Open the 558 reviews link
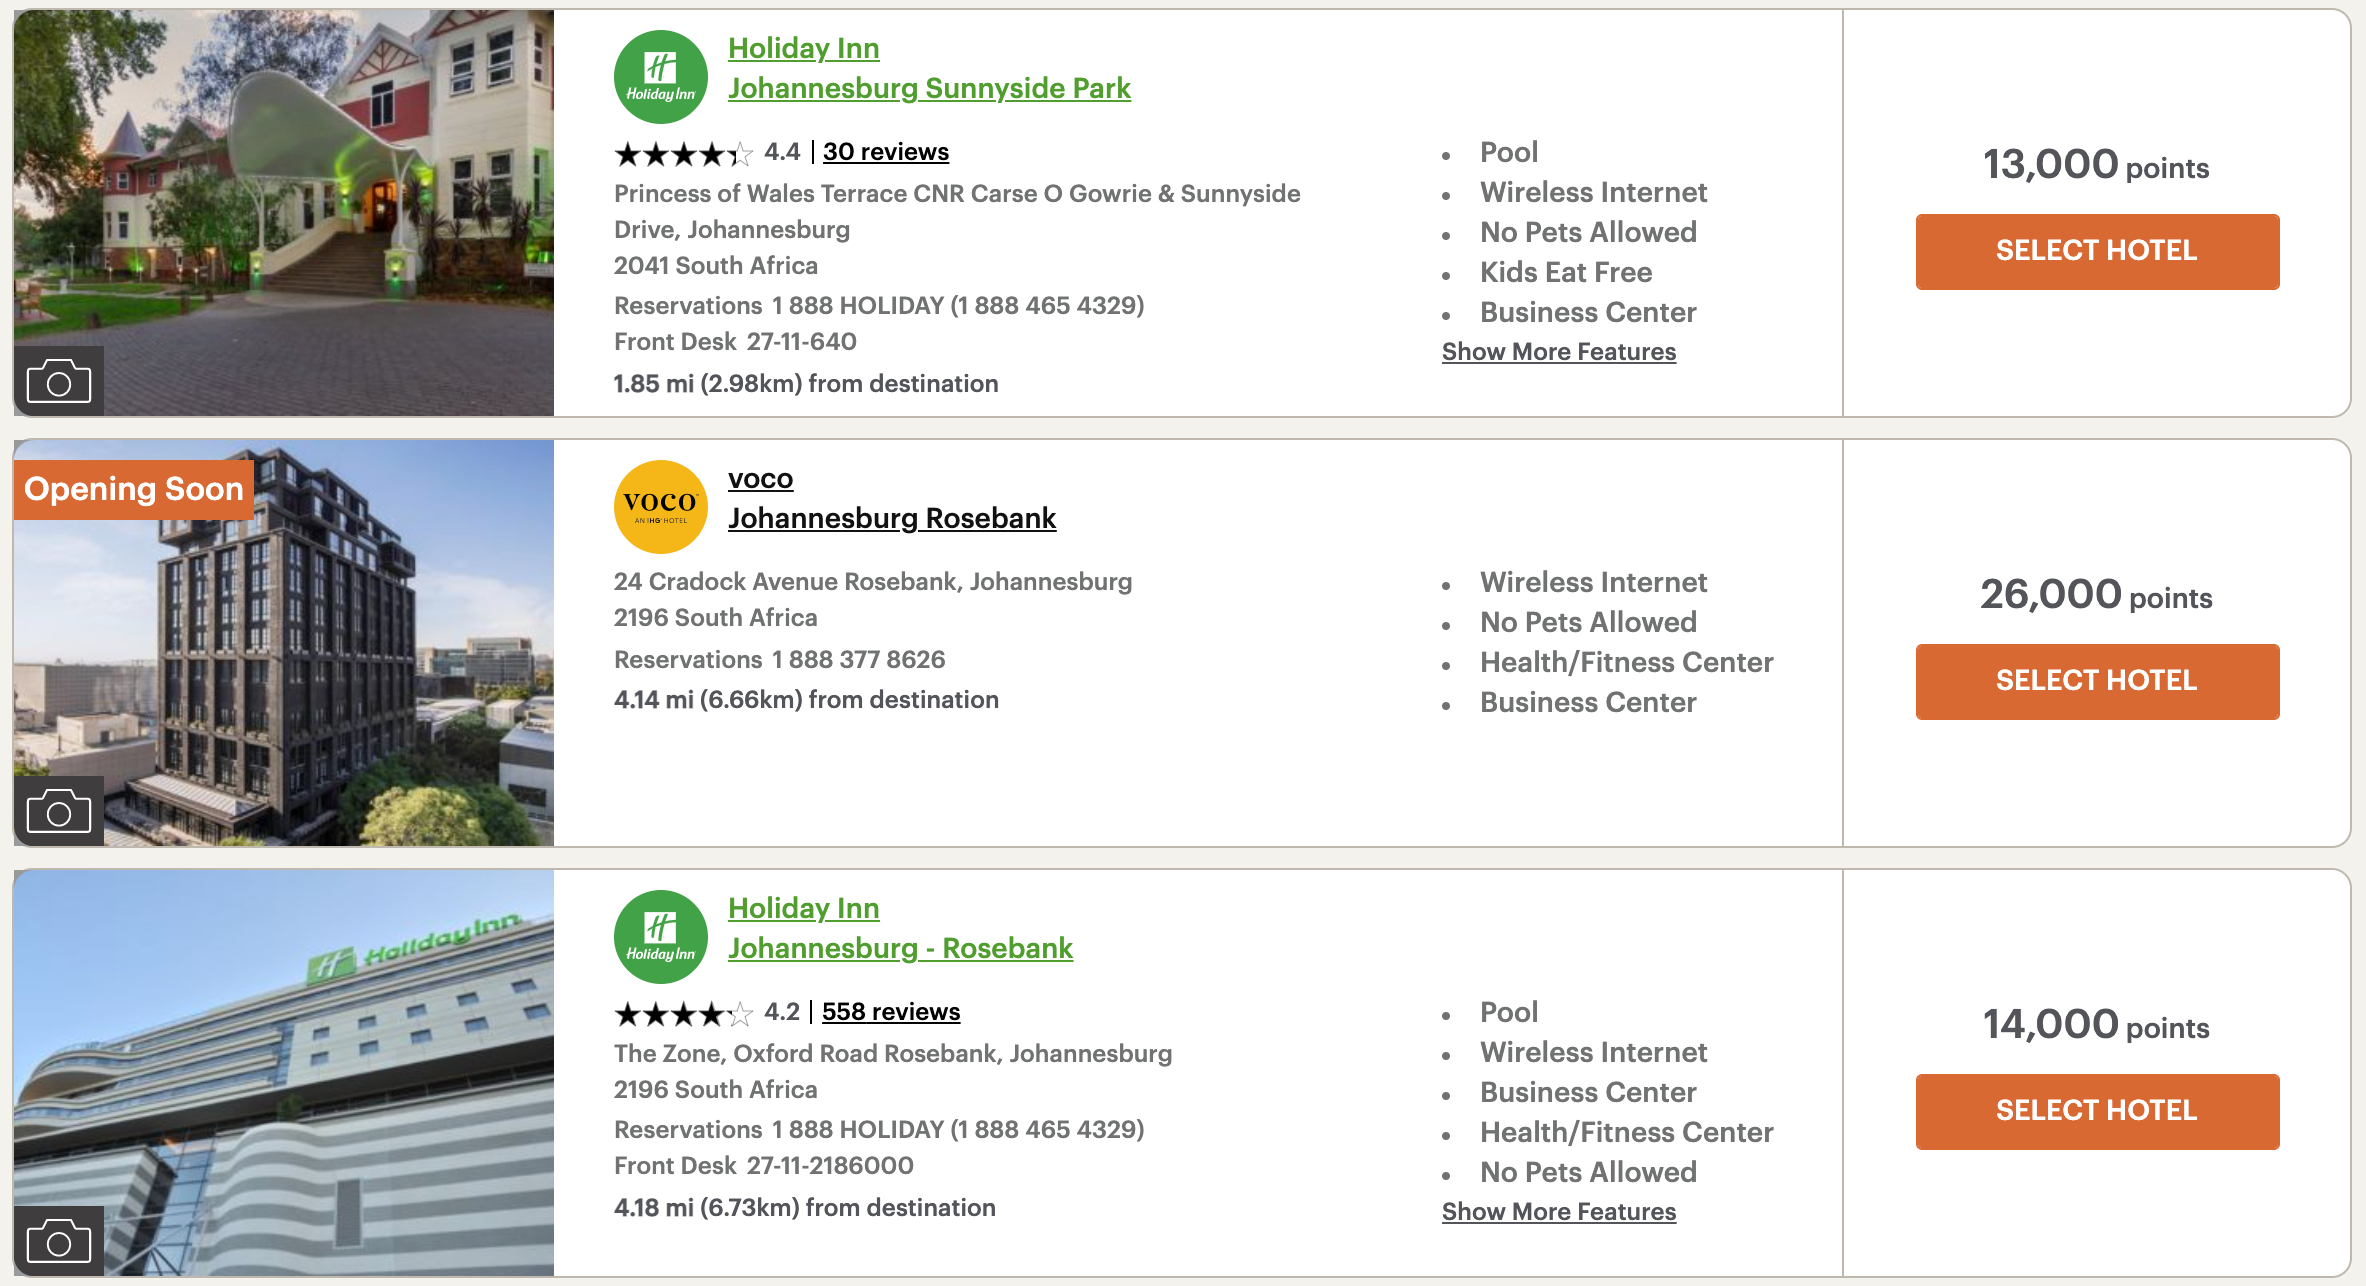Image resolution: width=2366 pixels, height=1286 pixels. 890,1012
